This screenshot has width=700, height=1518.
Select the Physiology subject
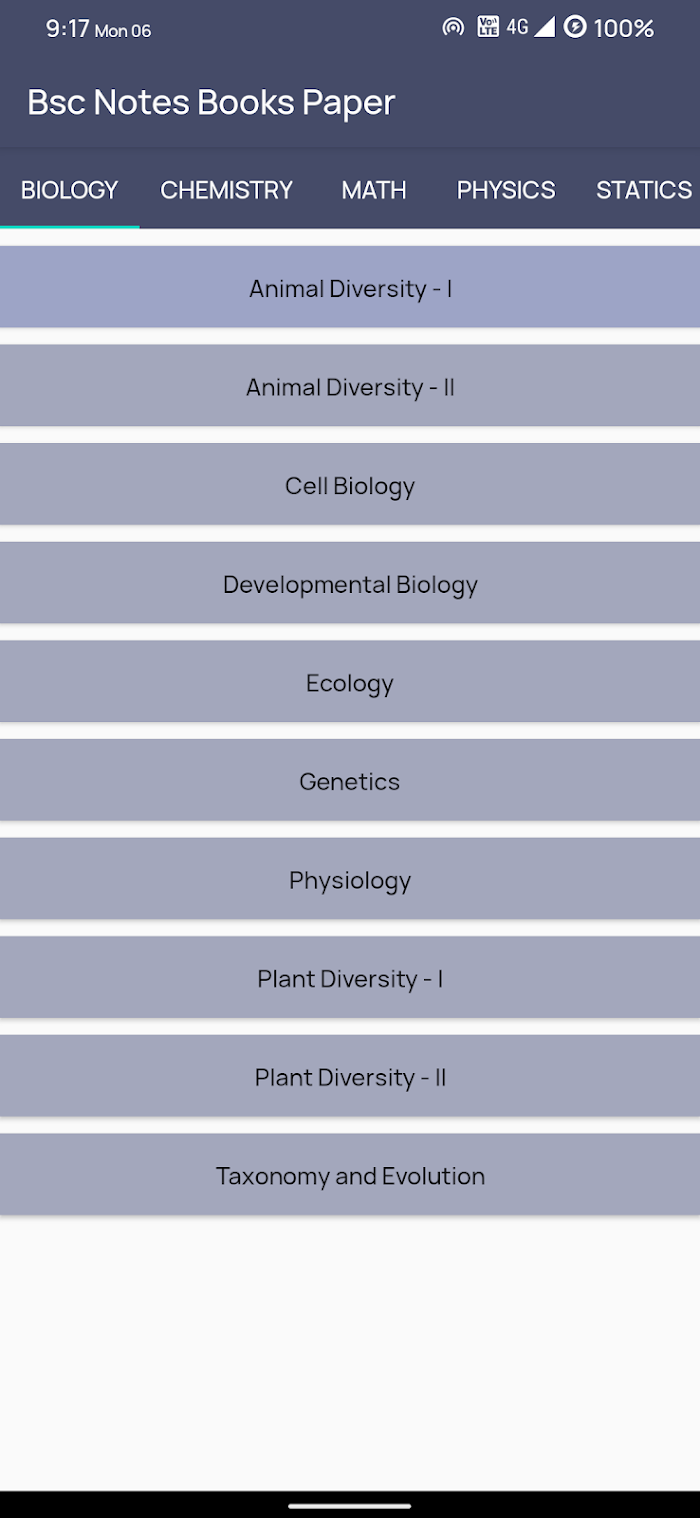pos(350,880)
